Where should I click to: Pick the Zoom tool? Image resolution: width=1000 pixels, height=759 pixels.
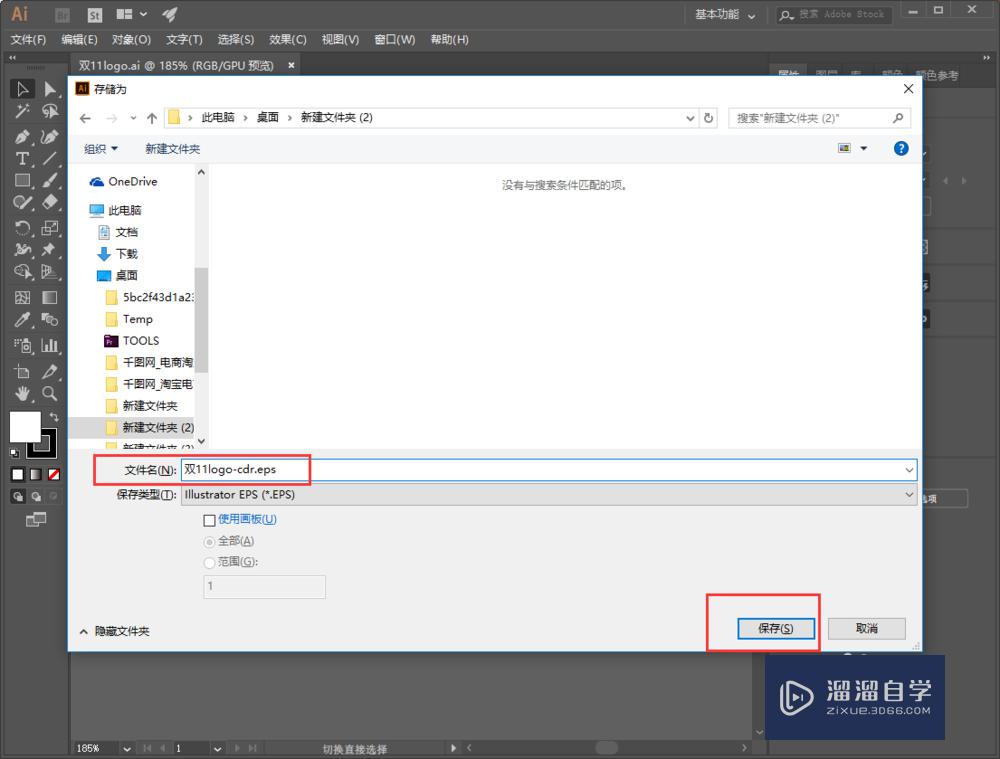pos(49,394)
